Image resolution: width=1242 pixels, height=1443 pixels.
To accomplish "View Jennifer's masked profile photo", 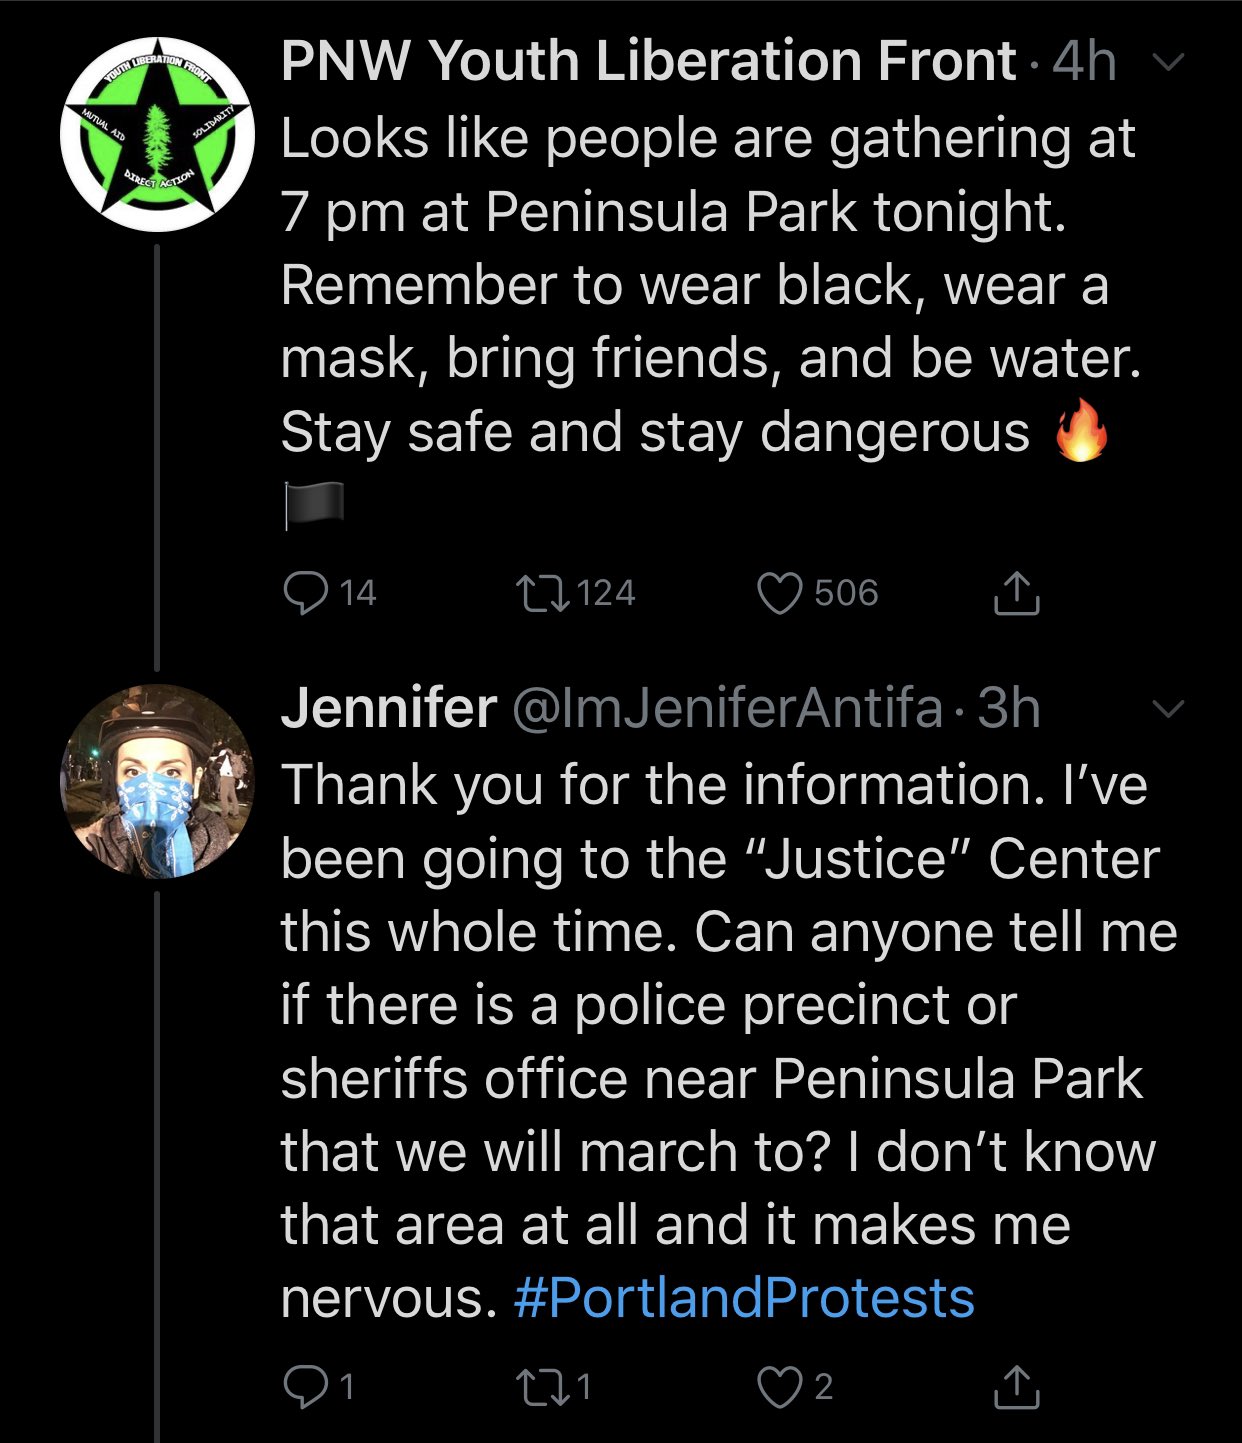I will coord(158,782).
